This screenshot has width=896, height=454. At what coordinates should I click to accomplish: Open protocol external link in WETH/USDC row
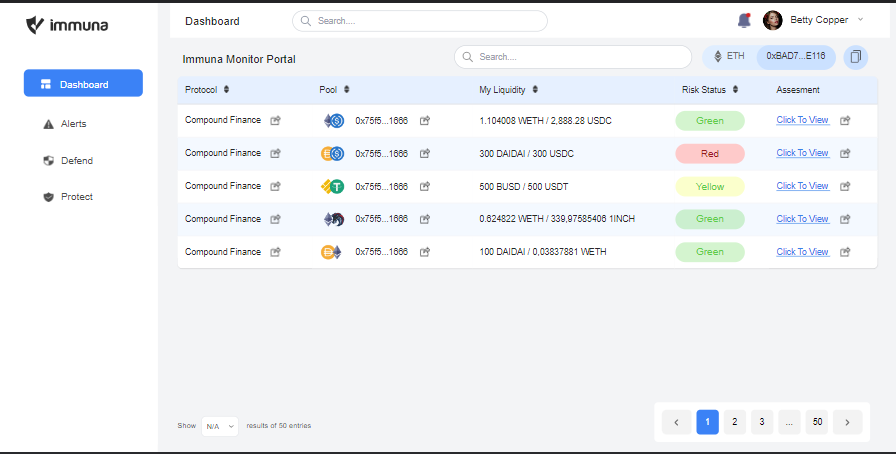[275, 121]
